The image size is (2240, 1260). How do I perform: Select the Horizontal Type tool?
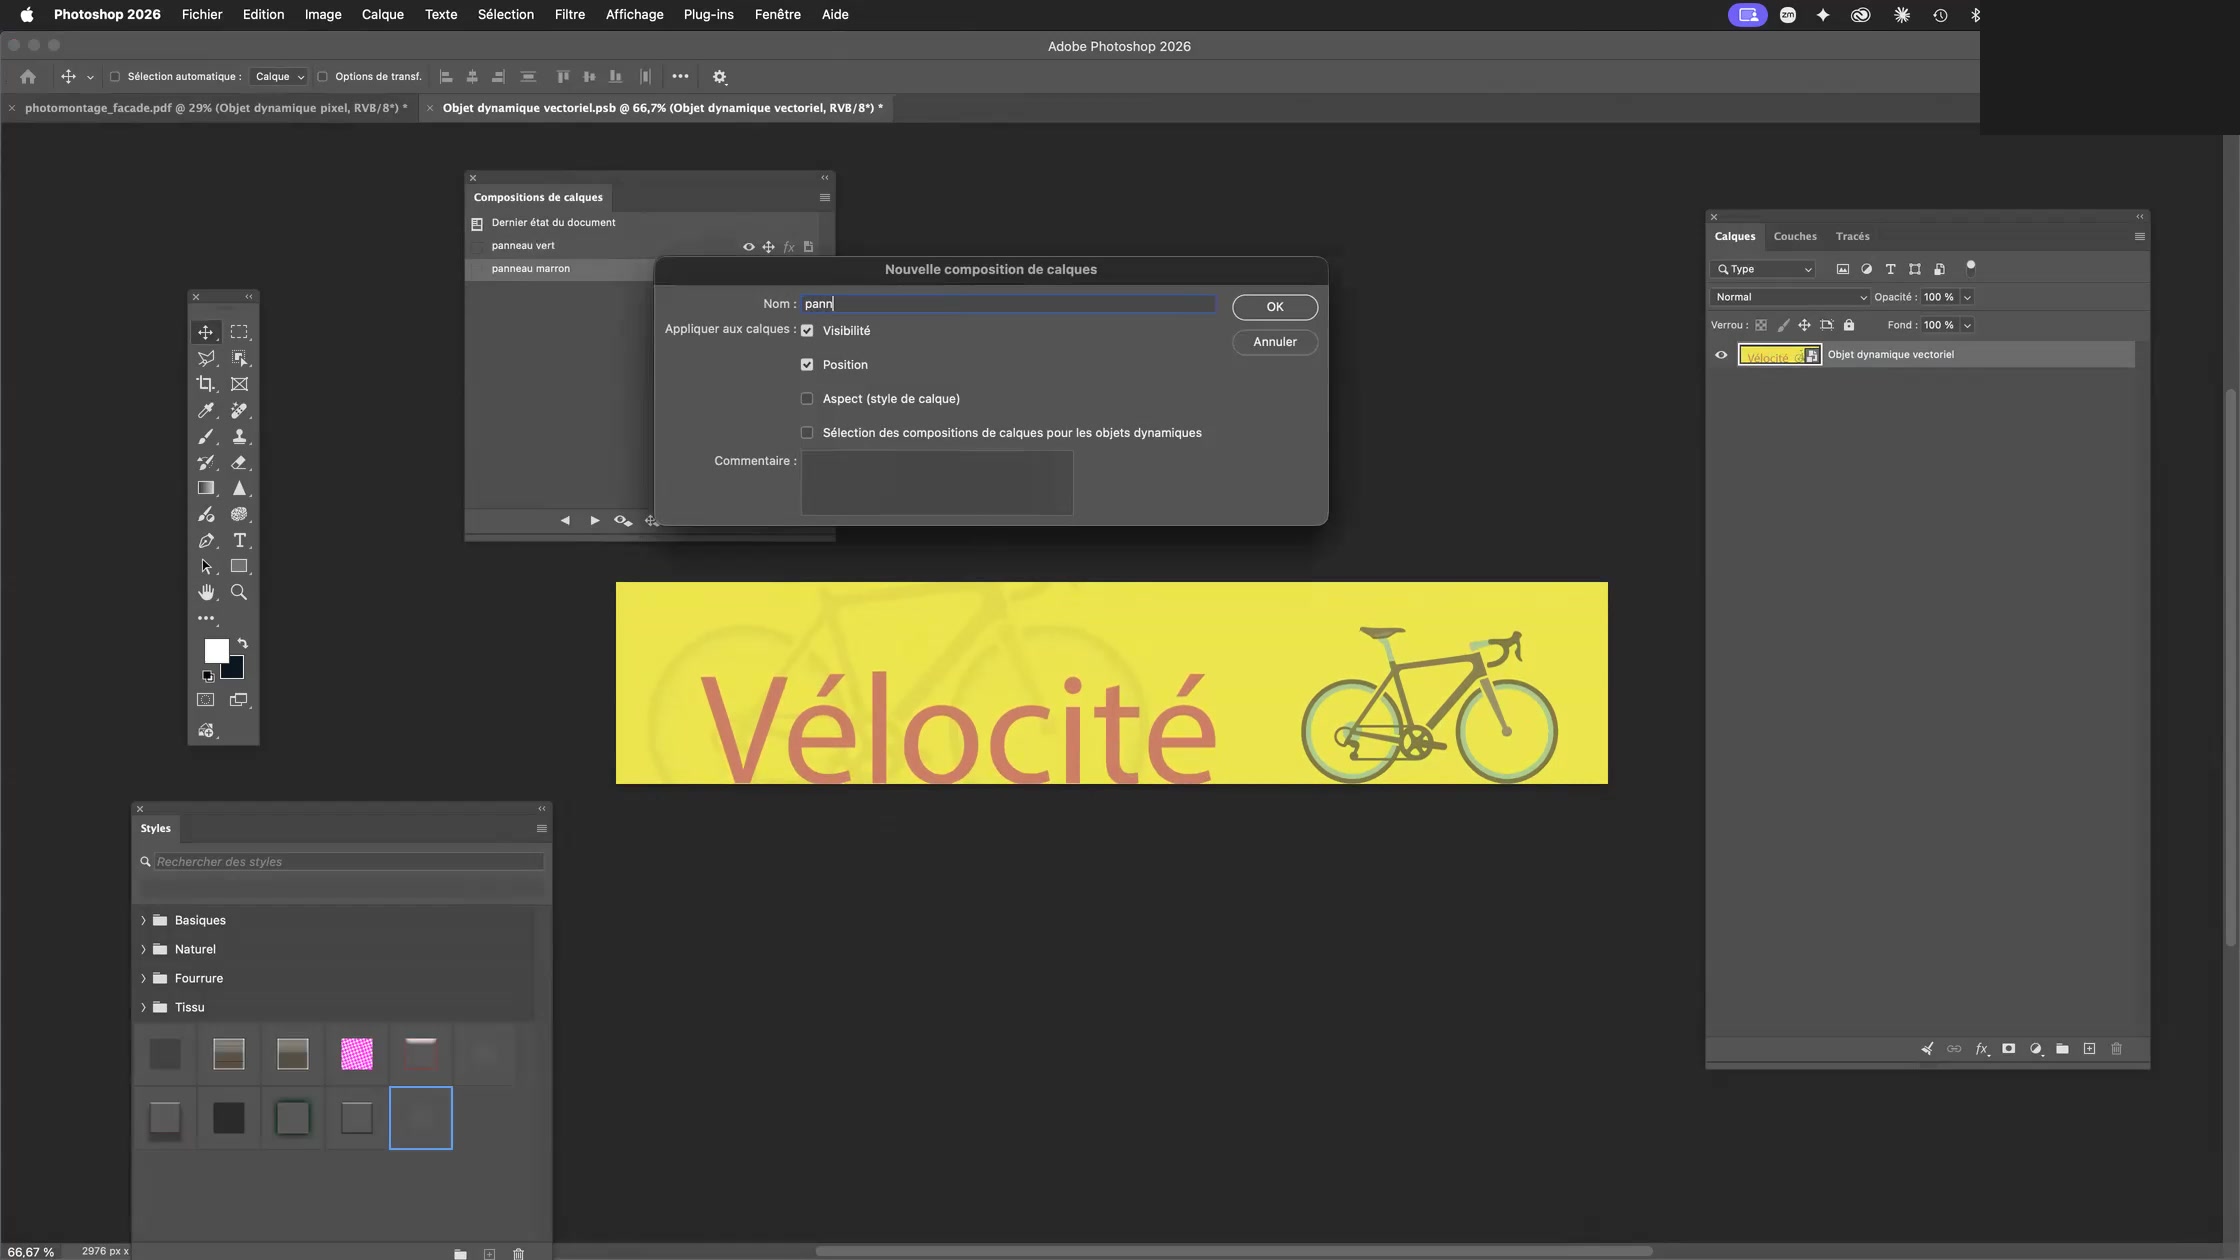click(239, 540)
